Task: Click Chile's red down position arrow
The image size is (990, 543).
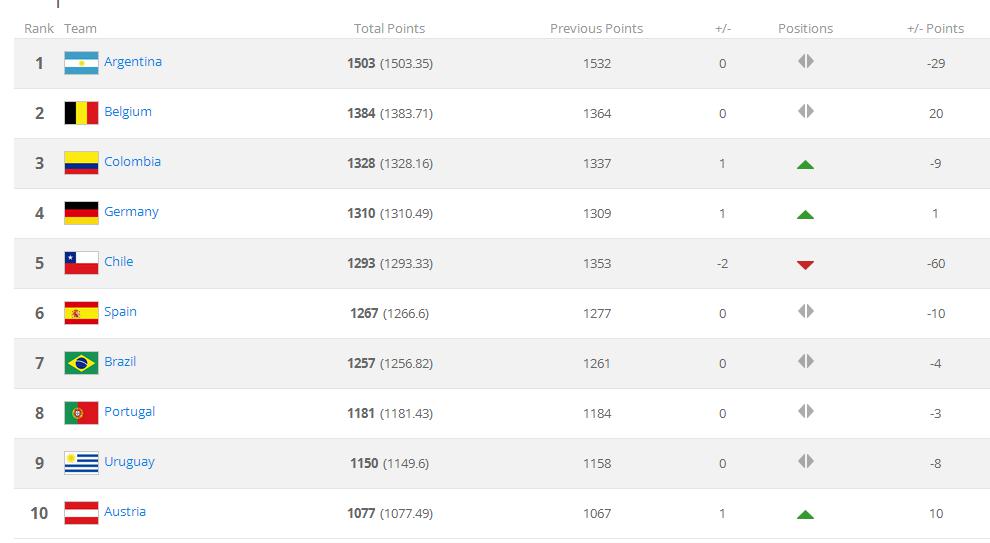Action: tap(805, 265)
